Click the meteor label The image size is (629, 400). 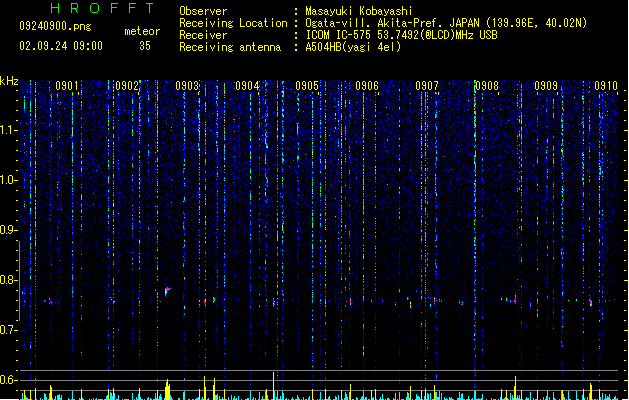point(142,31)
